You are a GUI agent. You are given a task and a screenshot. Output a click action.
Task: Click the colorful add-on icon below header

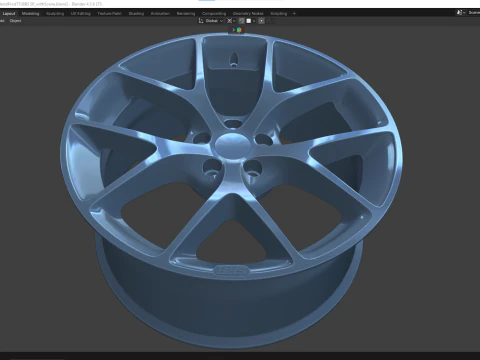tap(239, 30)
